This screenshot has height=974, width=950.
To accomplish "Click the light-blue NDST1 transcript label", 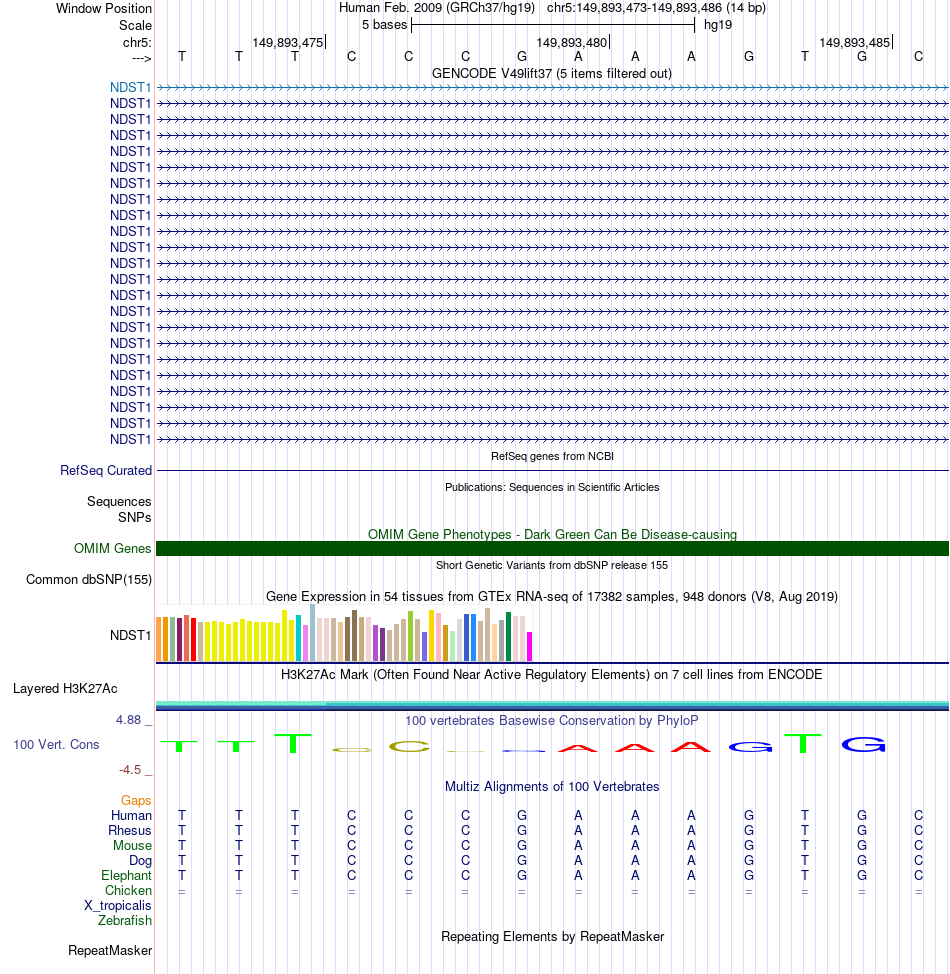I will [x=130, y=88].
